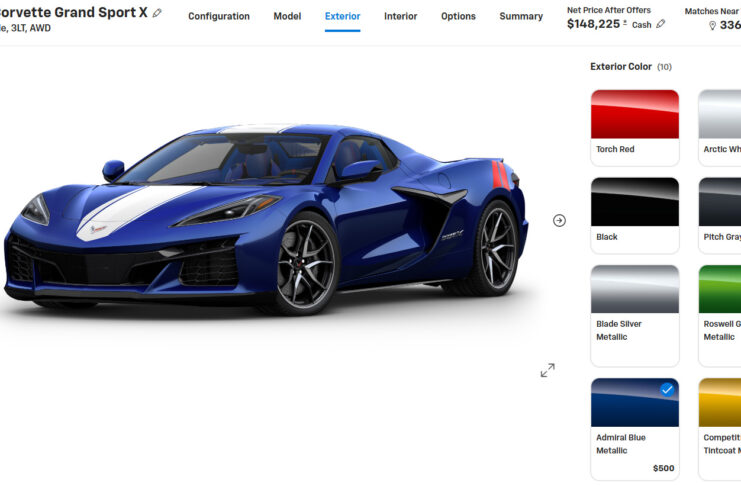
Task: Show next vehicle view arrow
Action: coord(559,220)
